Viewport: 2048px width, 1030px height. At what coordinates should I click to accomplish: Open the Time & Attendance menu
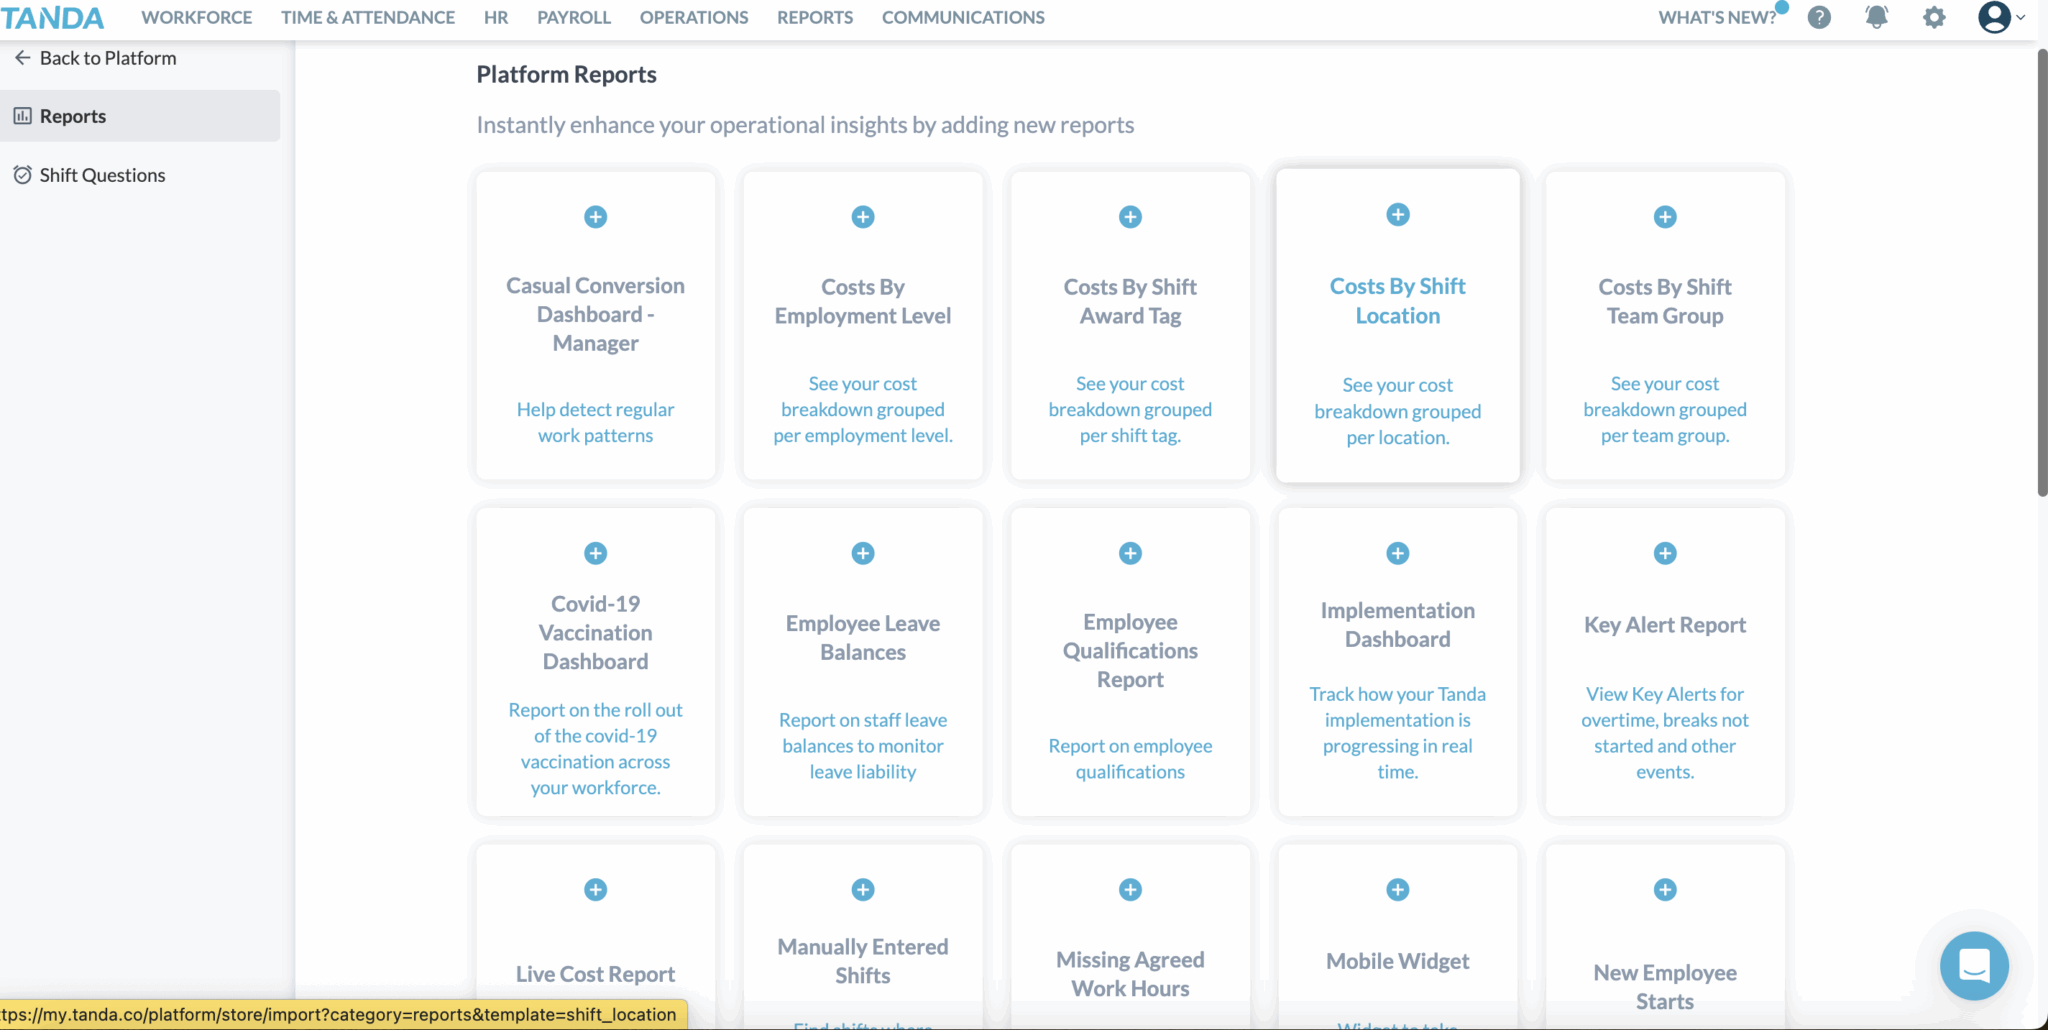coord(367,17)
